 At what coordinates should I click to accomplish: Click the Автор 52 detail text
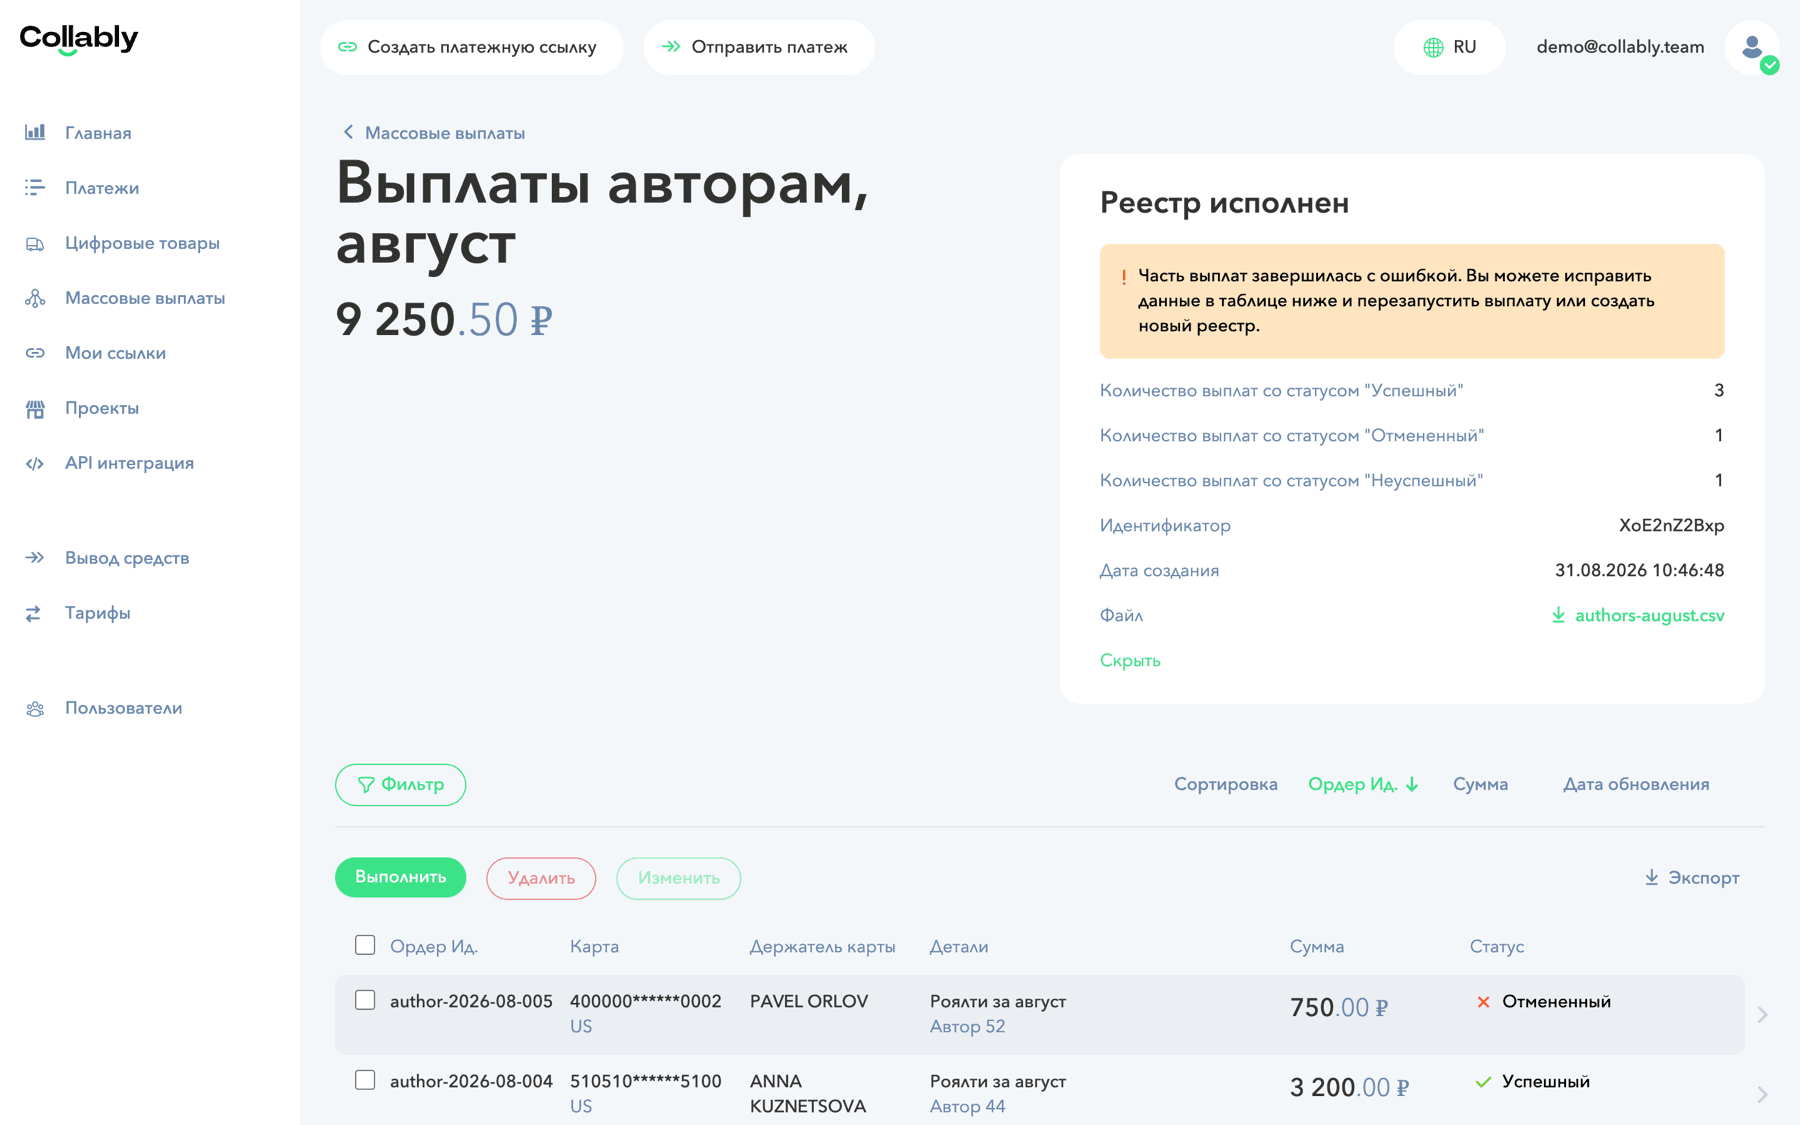967,1026
